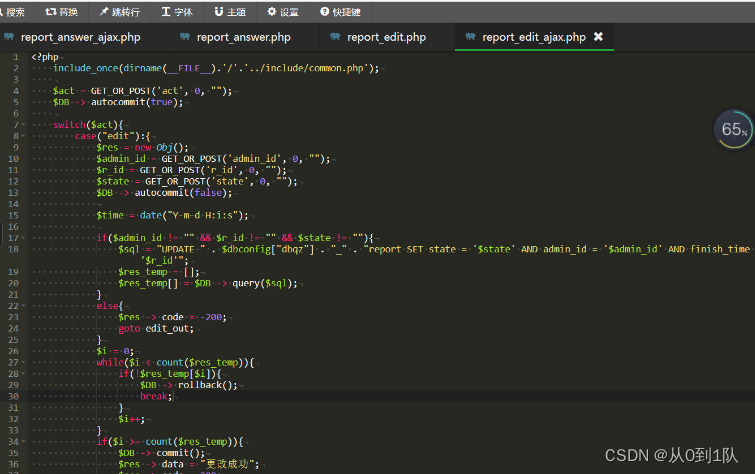
Task: Click the "$admin_id" variable on line 10
Action: (121, 159)
